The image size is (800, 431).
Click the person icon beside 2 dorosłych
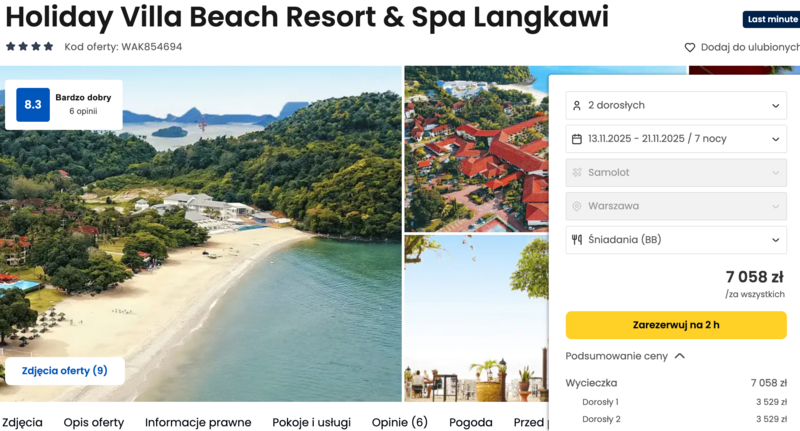pyautogui.click(x=577, y=106)
